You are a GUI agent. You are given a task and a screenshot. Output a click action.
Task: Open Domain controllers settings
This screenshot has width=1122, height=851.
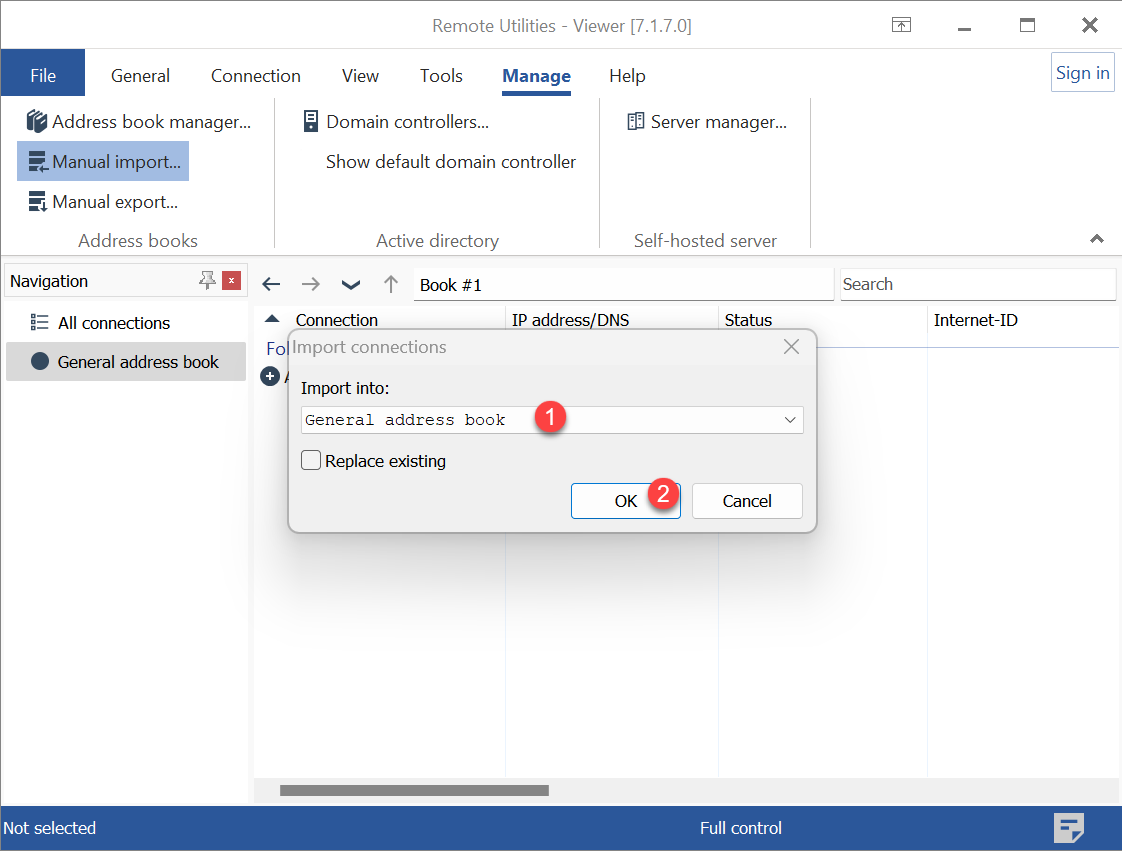pos(396,122)
